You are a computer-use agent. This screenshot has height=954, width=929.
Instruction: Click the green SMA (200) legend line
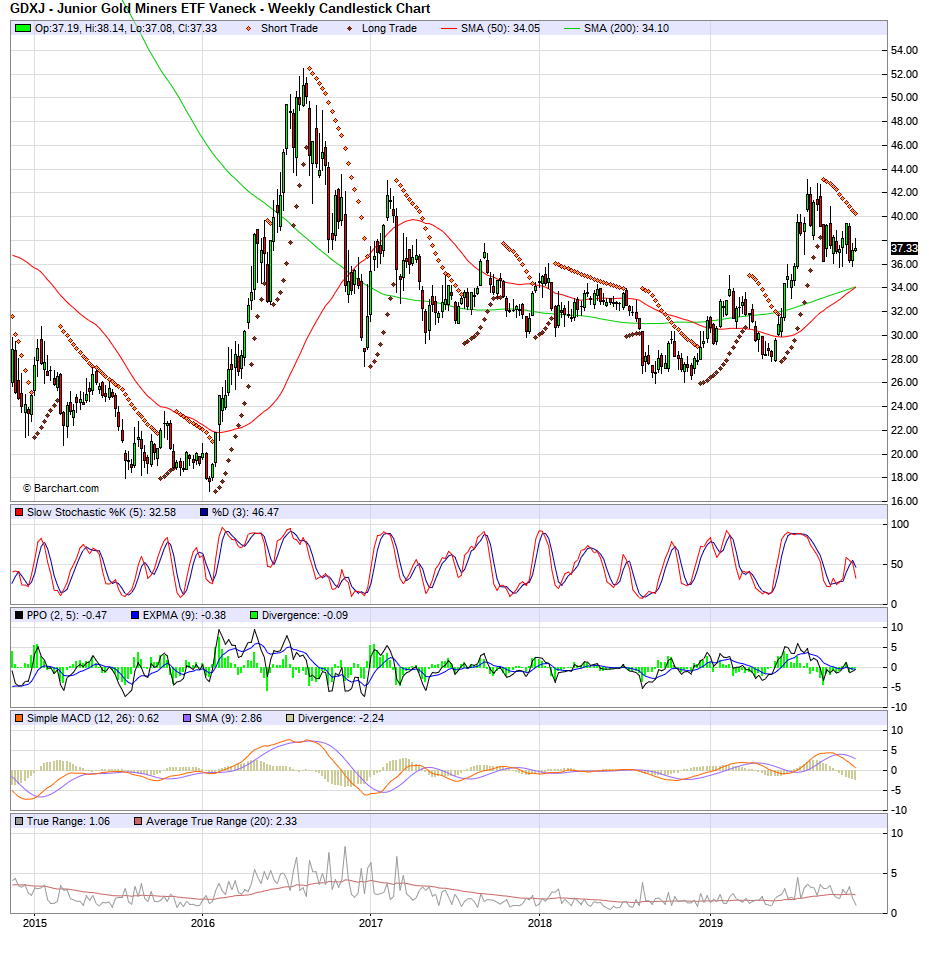(572, 29)
